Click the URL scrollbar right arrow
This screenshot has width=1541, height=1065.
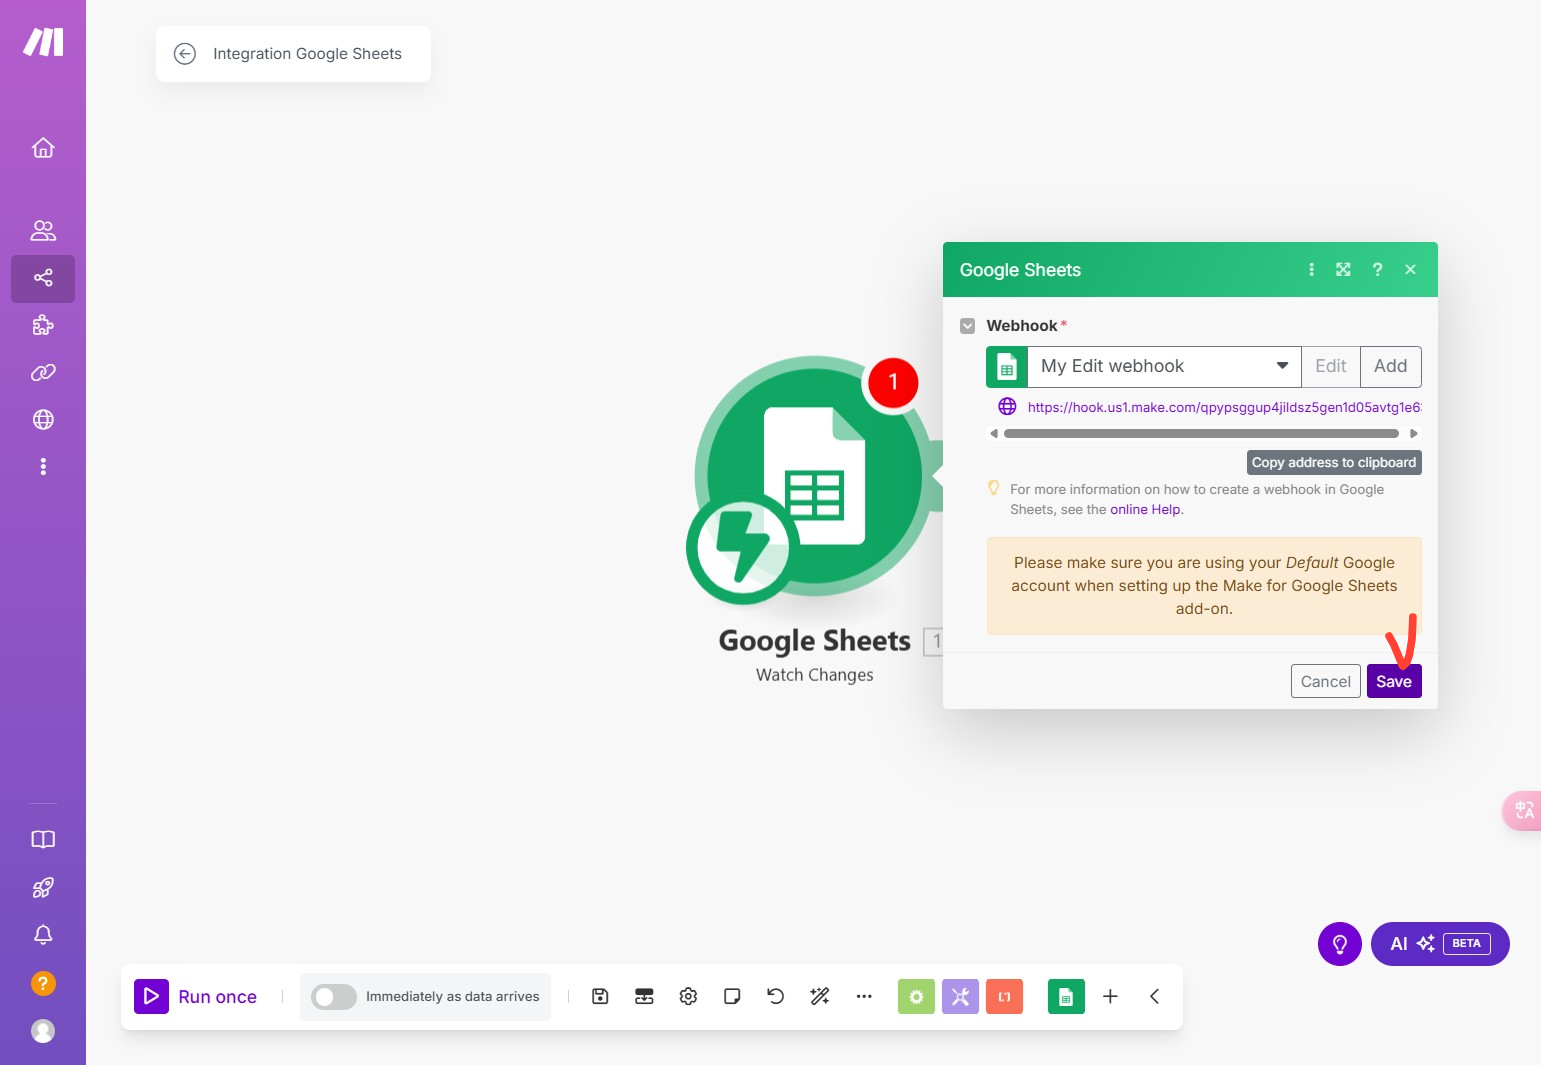1414,434
